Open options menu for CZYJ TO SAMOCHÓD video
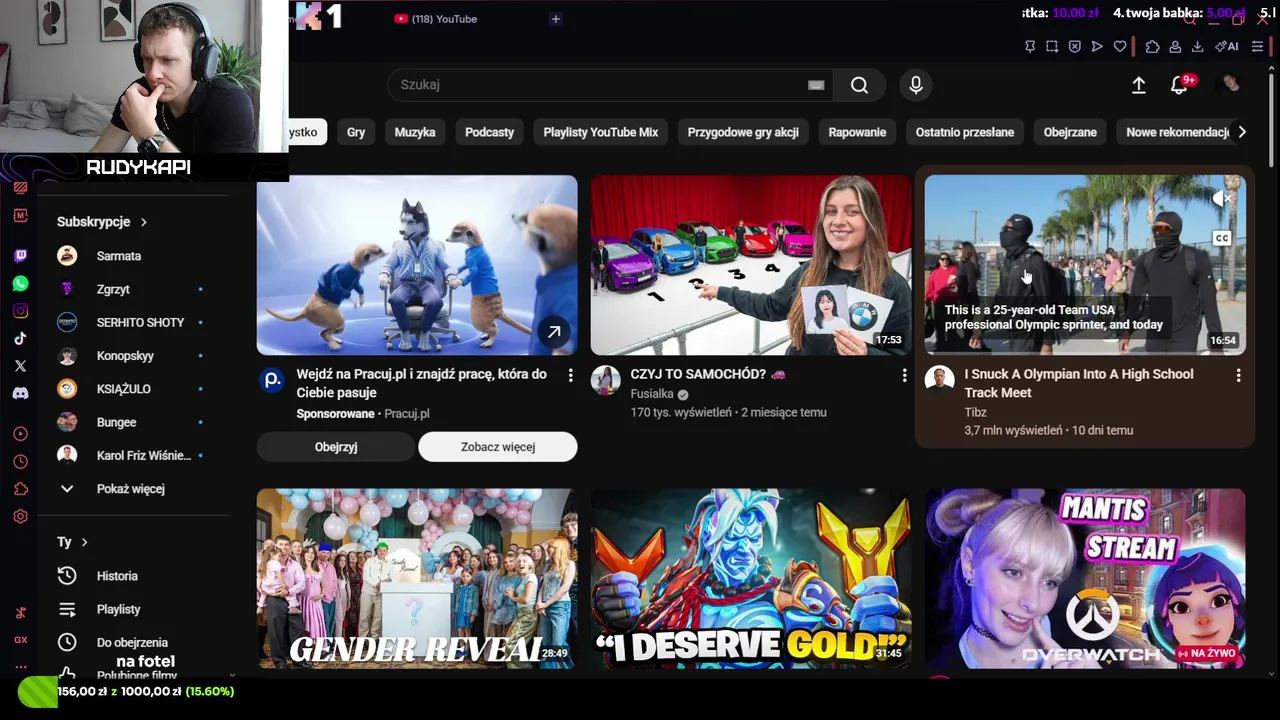The width and height of the screenshot is (1280, 720). pyautogui.click(x=905, y=375)
